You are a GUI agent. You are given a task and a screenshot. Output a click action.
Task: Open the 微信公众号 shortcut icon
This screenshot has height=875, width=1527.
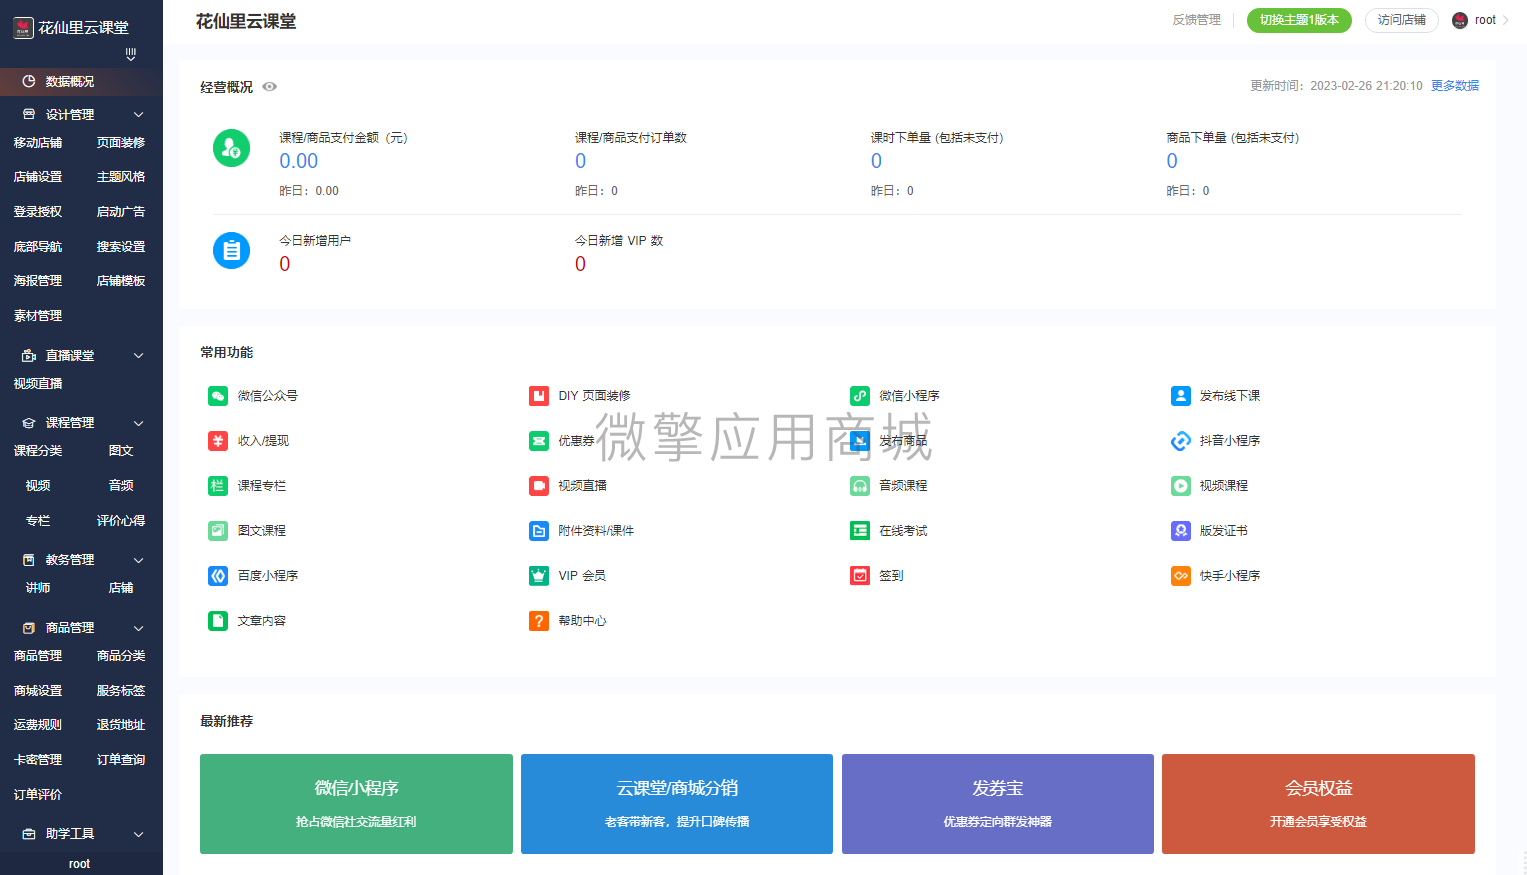[218, 396]
